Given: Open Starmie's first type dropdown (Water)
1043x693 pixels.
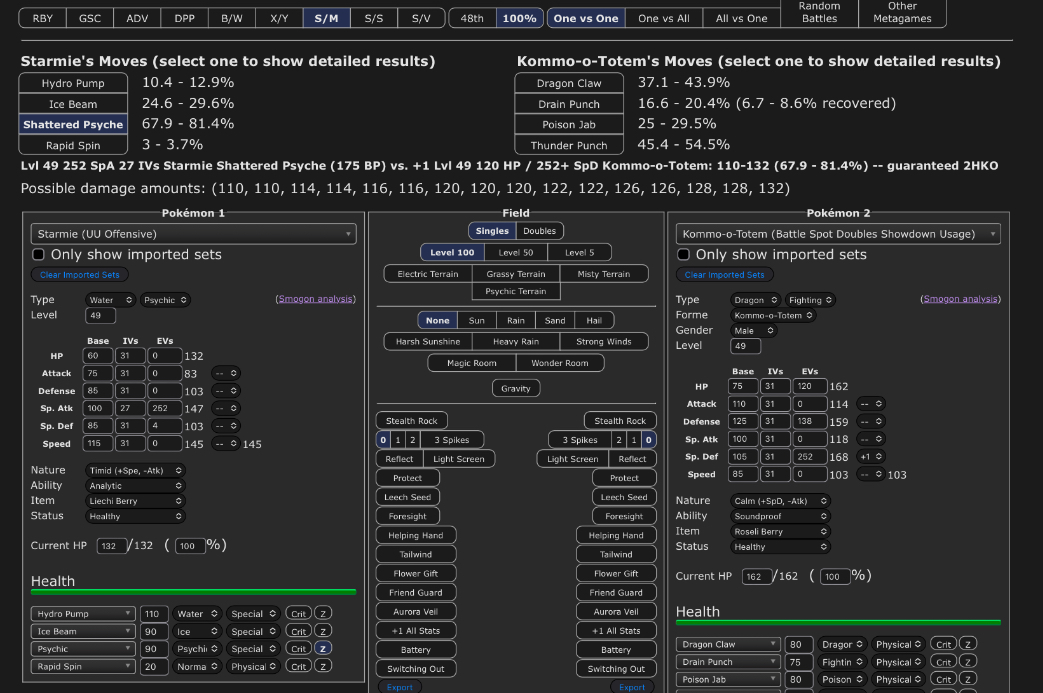Looking at the screenshot, I should pyautogui.click(x=110, y=300).
